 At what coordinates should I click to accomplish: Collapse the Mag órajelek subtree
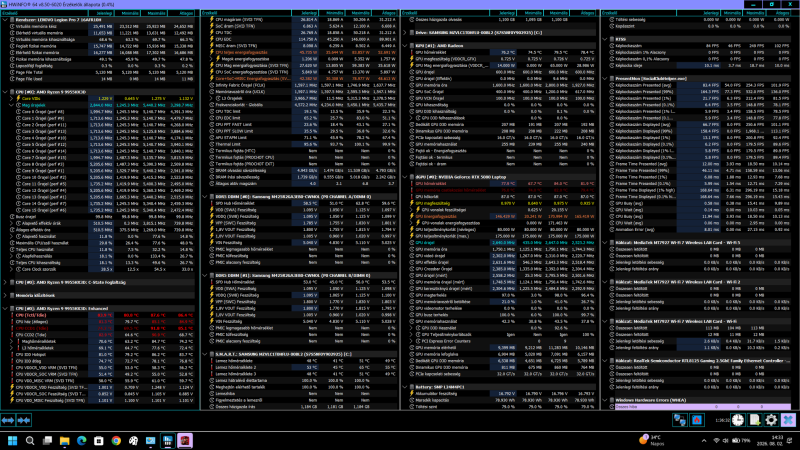point(12,105)
